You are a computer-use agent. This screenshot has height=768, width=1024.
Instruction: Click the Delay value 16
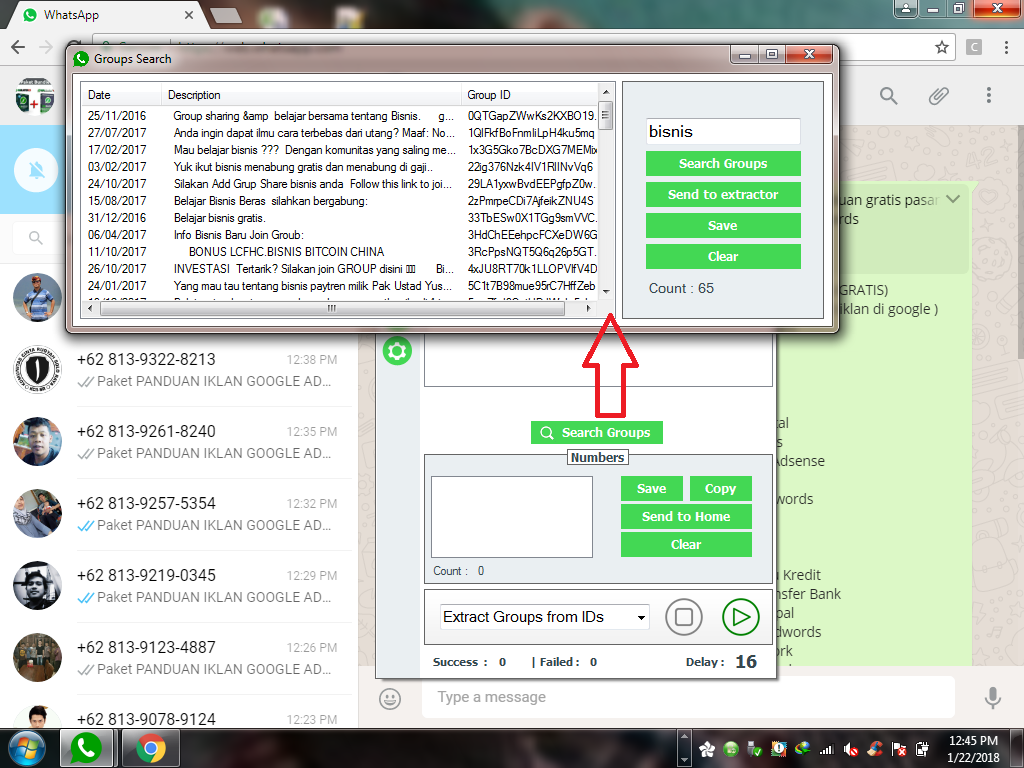pos(746,662)
